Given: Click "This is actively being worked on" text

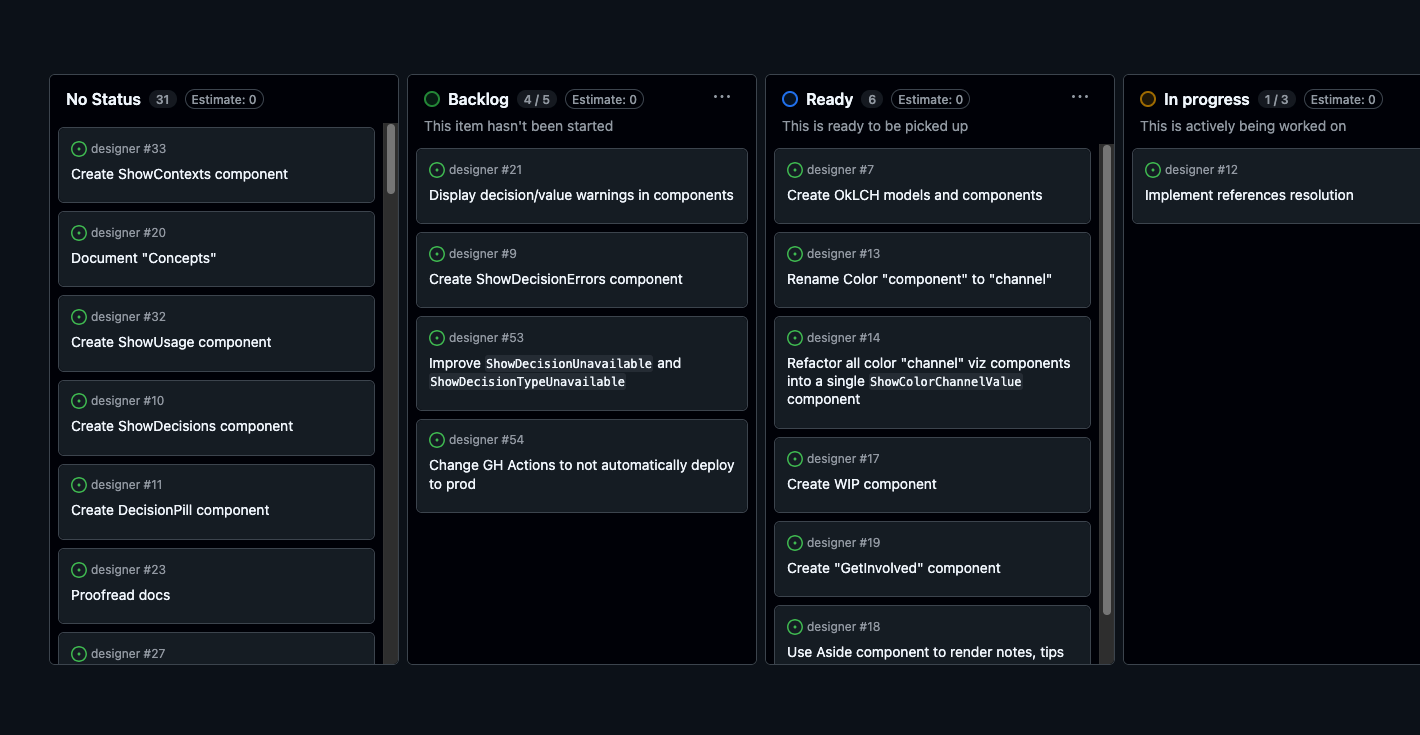Looking at the screenshot, I should [1243, 126].
